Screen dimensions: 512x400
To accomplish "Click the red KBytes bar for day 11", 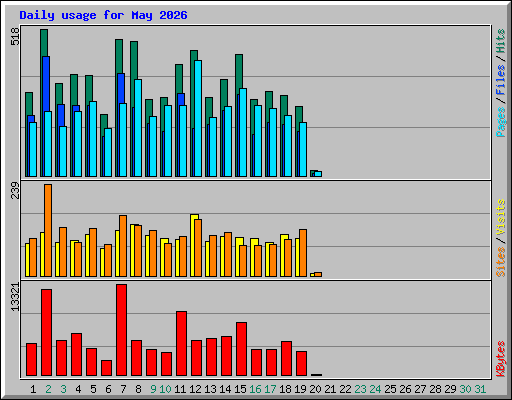I will [x=182, y=344].
